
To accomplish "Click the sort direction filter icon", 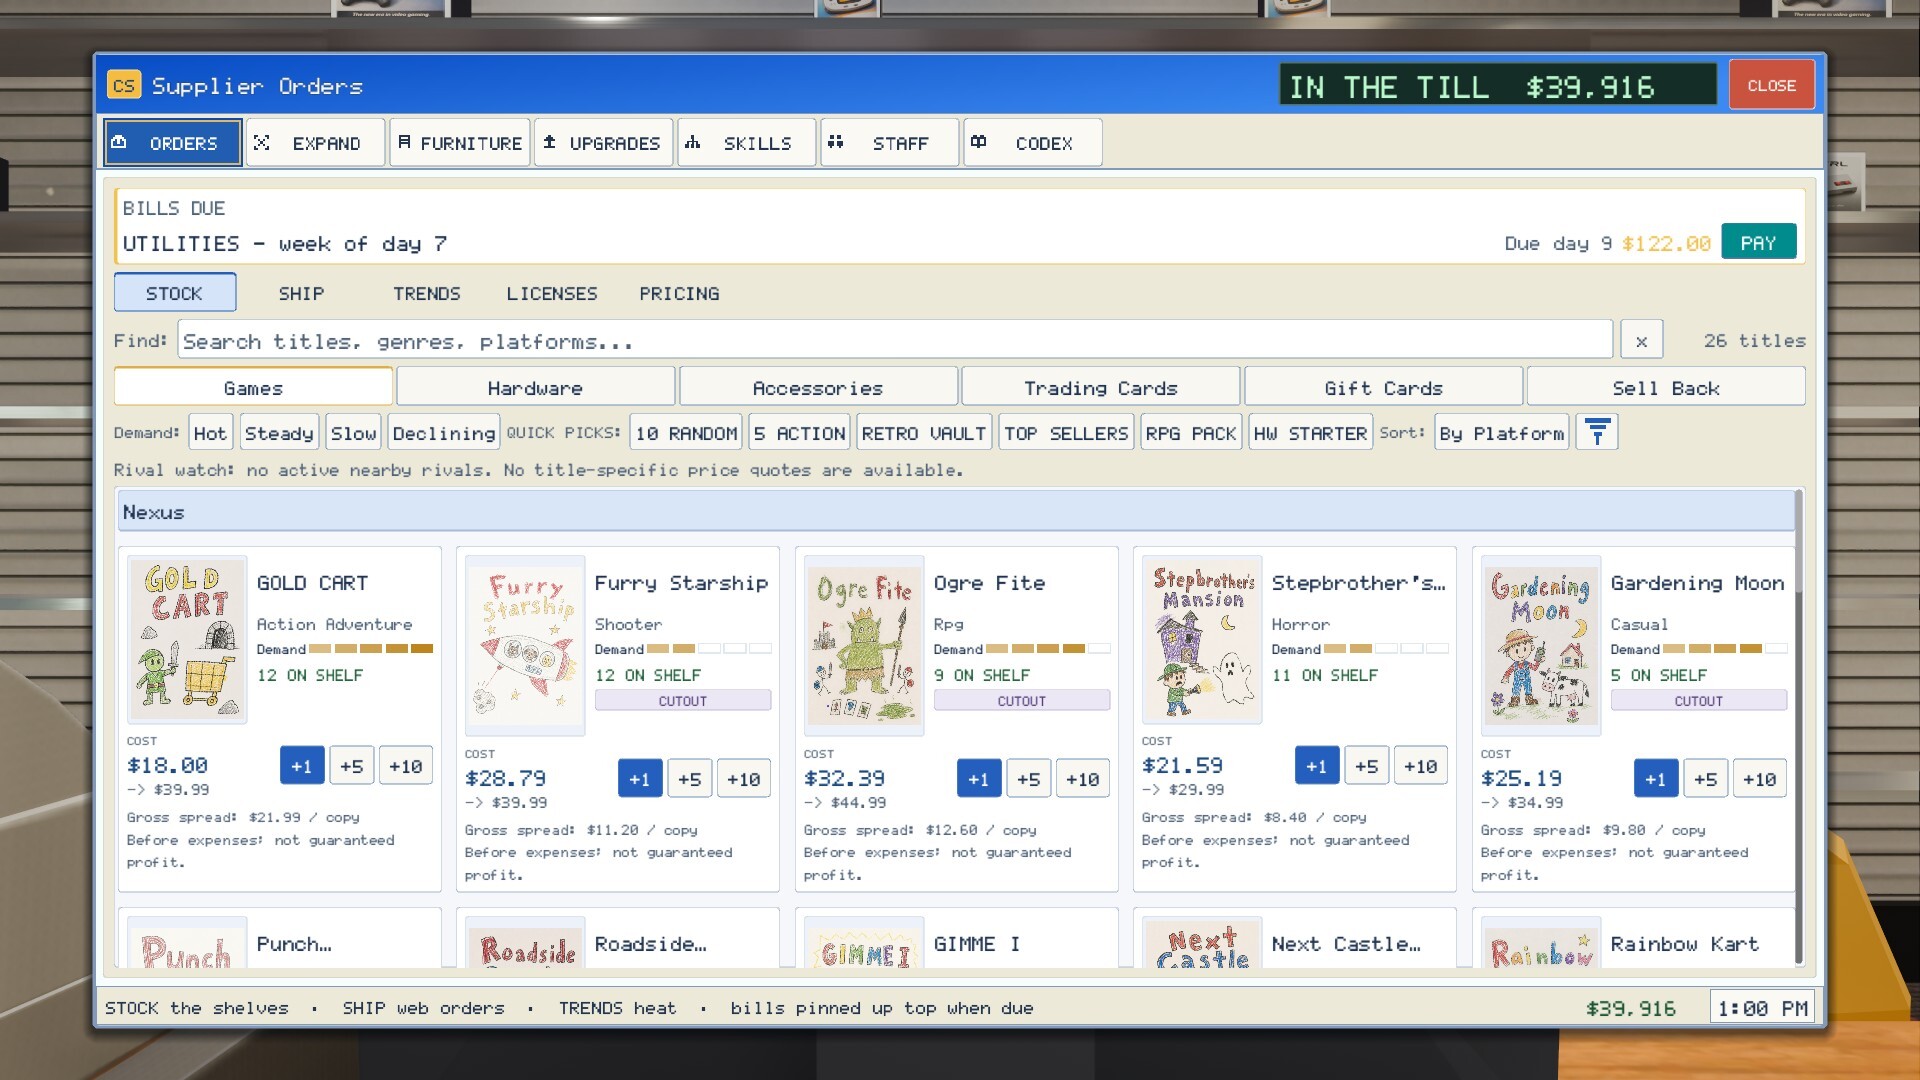I will [x=1597, y=433].
